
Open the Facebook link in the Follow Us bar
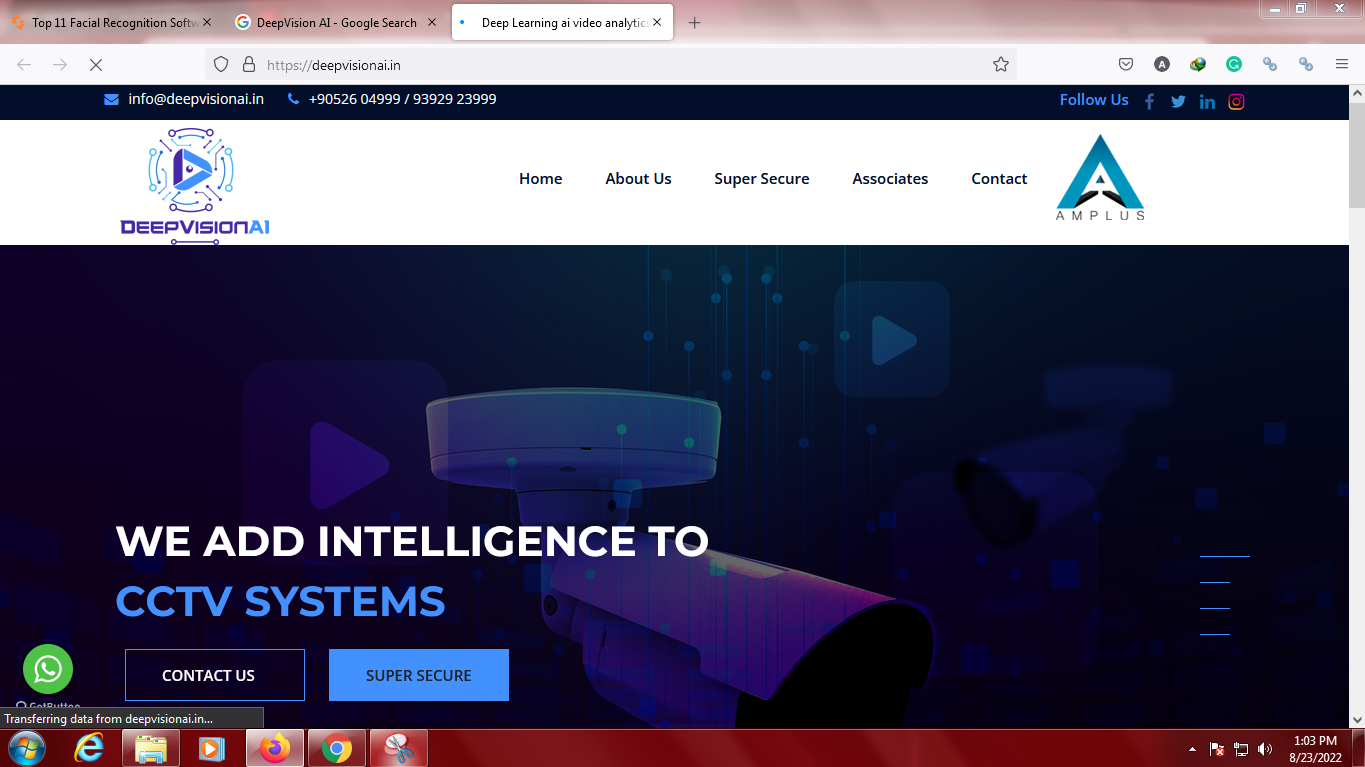point(1149,101)
